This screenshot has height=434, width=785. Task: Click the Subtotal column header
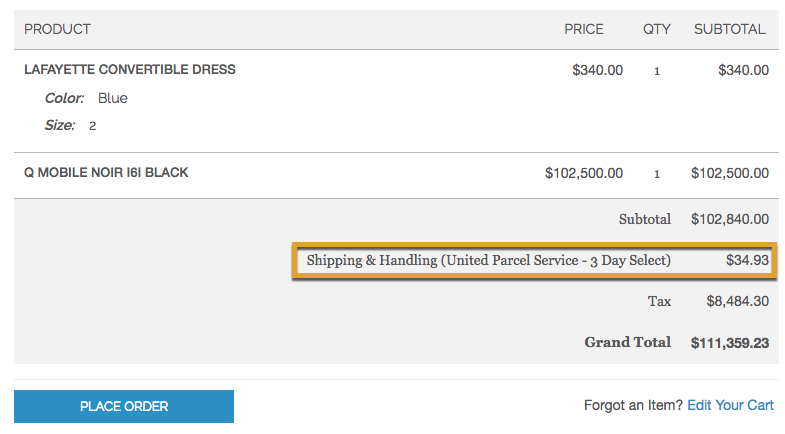(x=730, y=29)
